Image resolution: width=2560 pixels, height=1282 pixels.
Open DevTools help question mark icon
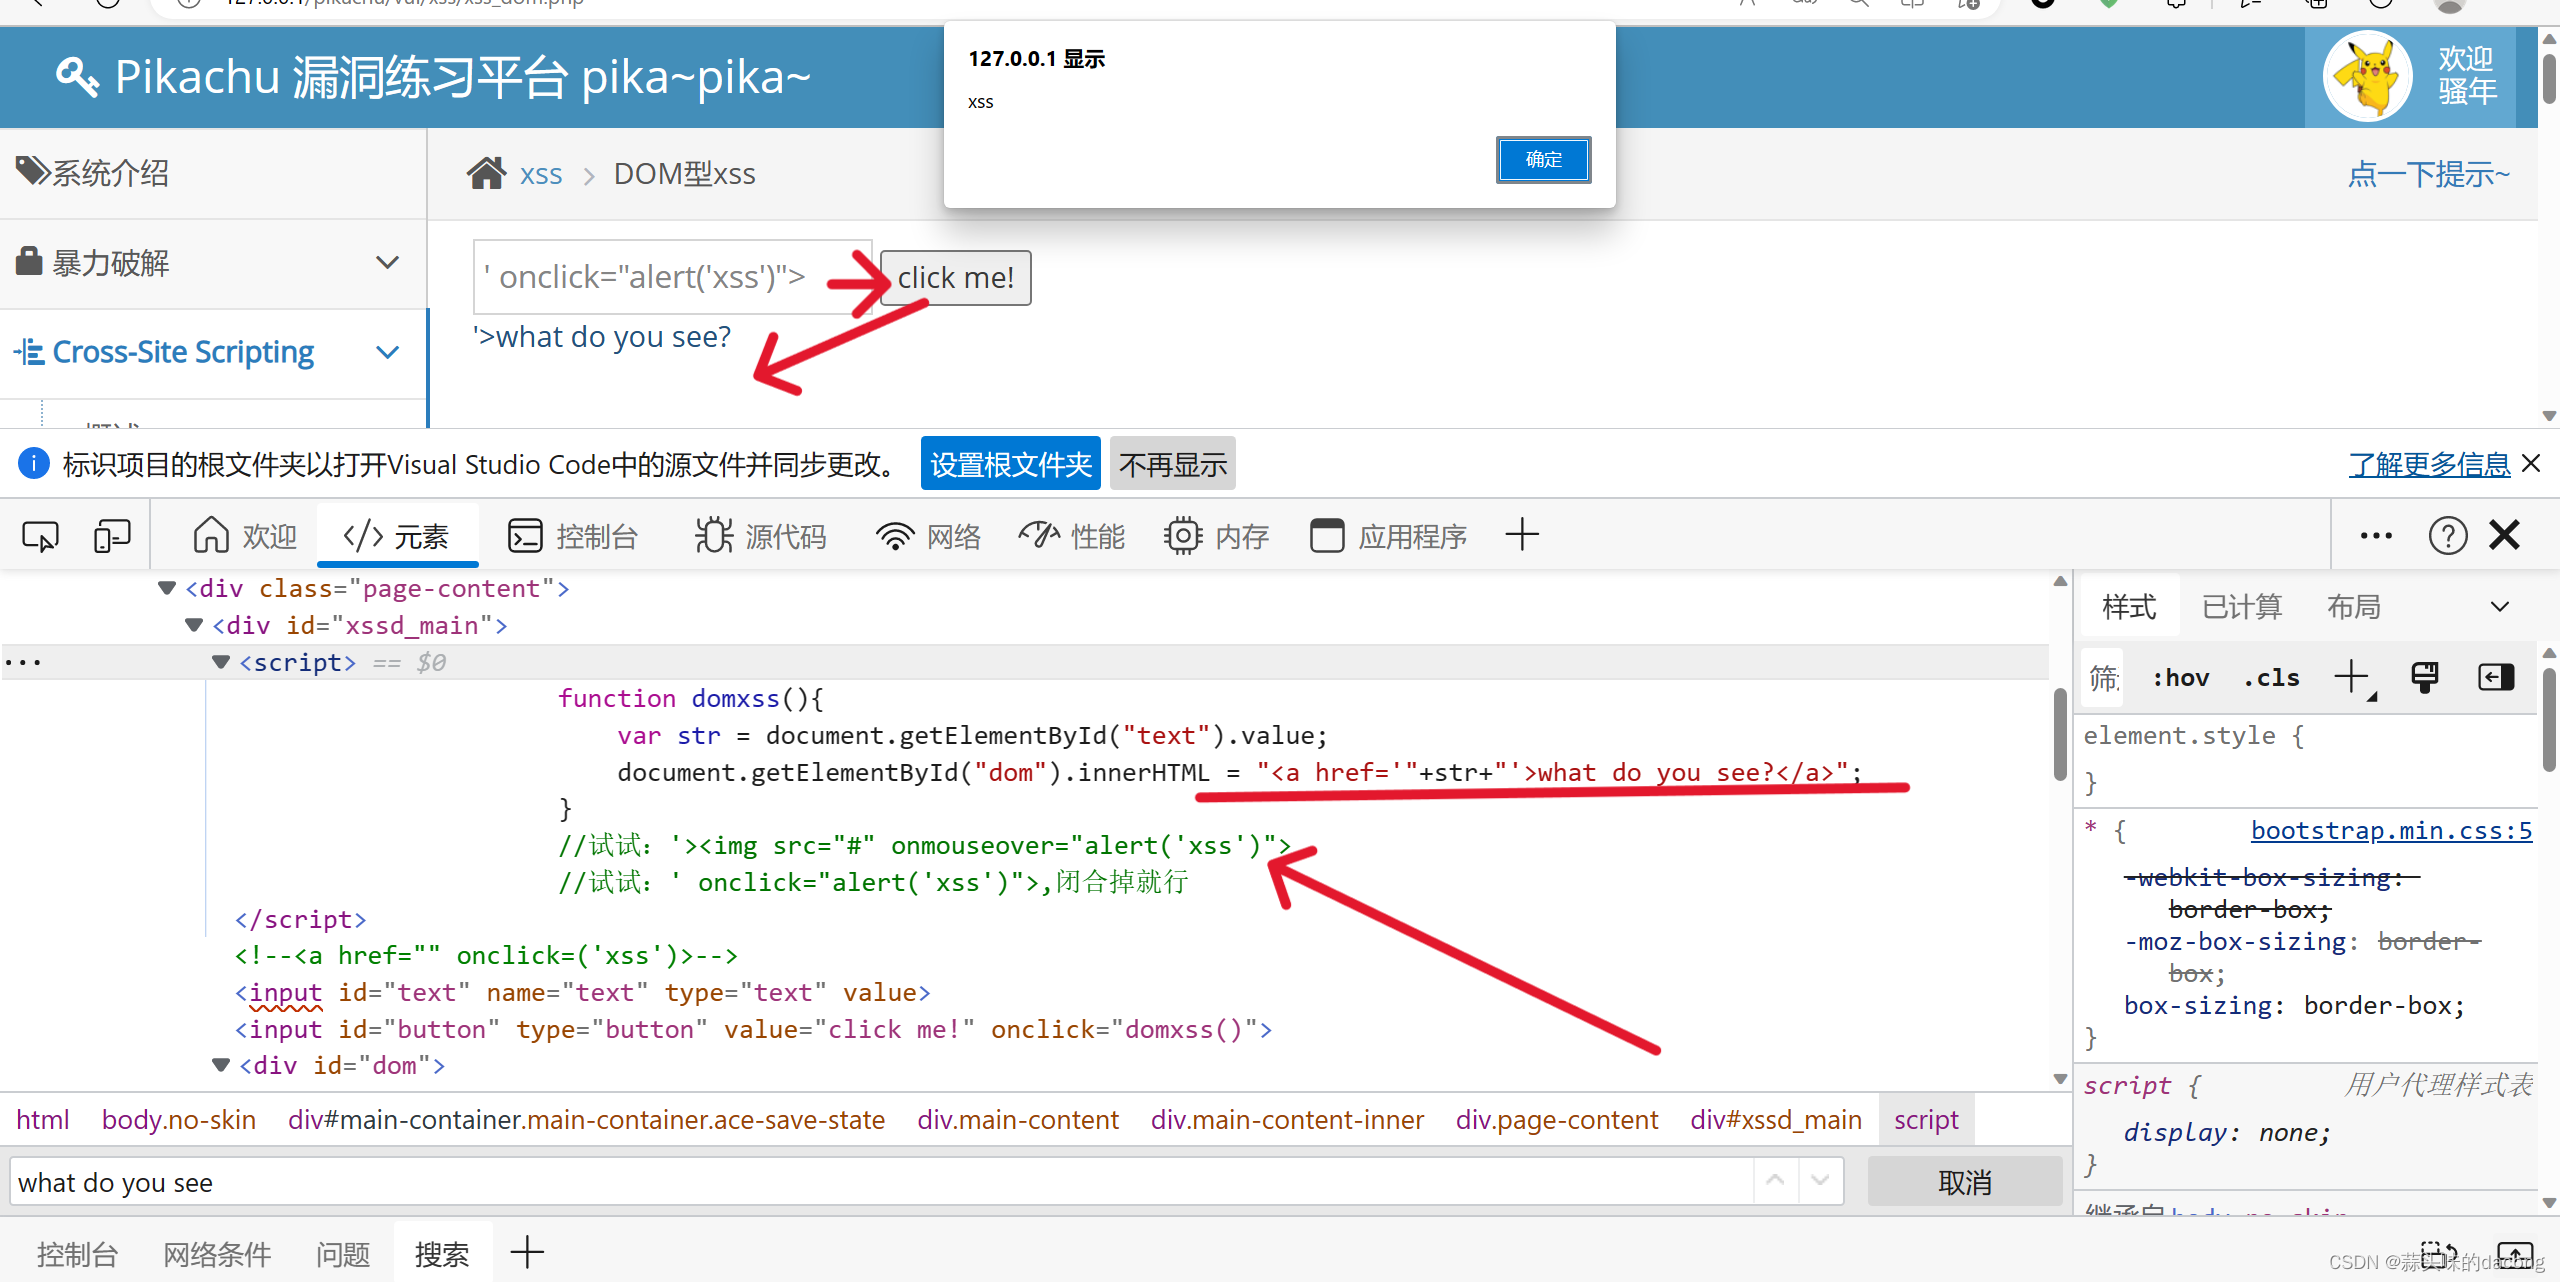2447,536
